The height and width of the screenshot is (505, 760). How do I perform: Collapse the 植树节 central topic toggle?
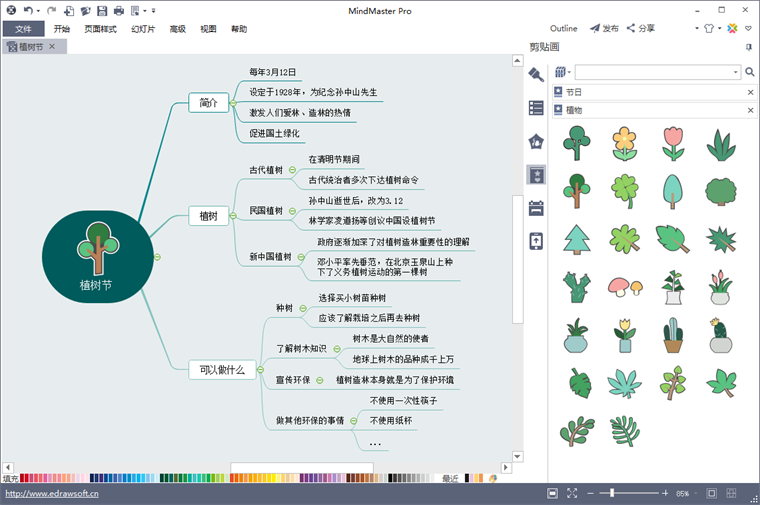[157, 257]
